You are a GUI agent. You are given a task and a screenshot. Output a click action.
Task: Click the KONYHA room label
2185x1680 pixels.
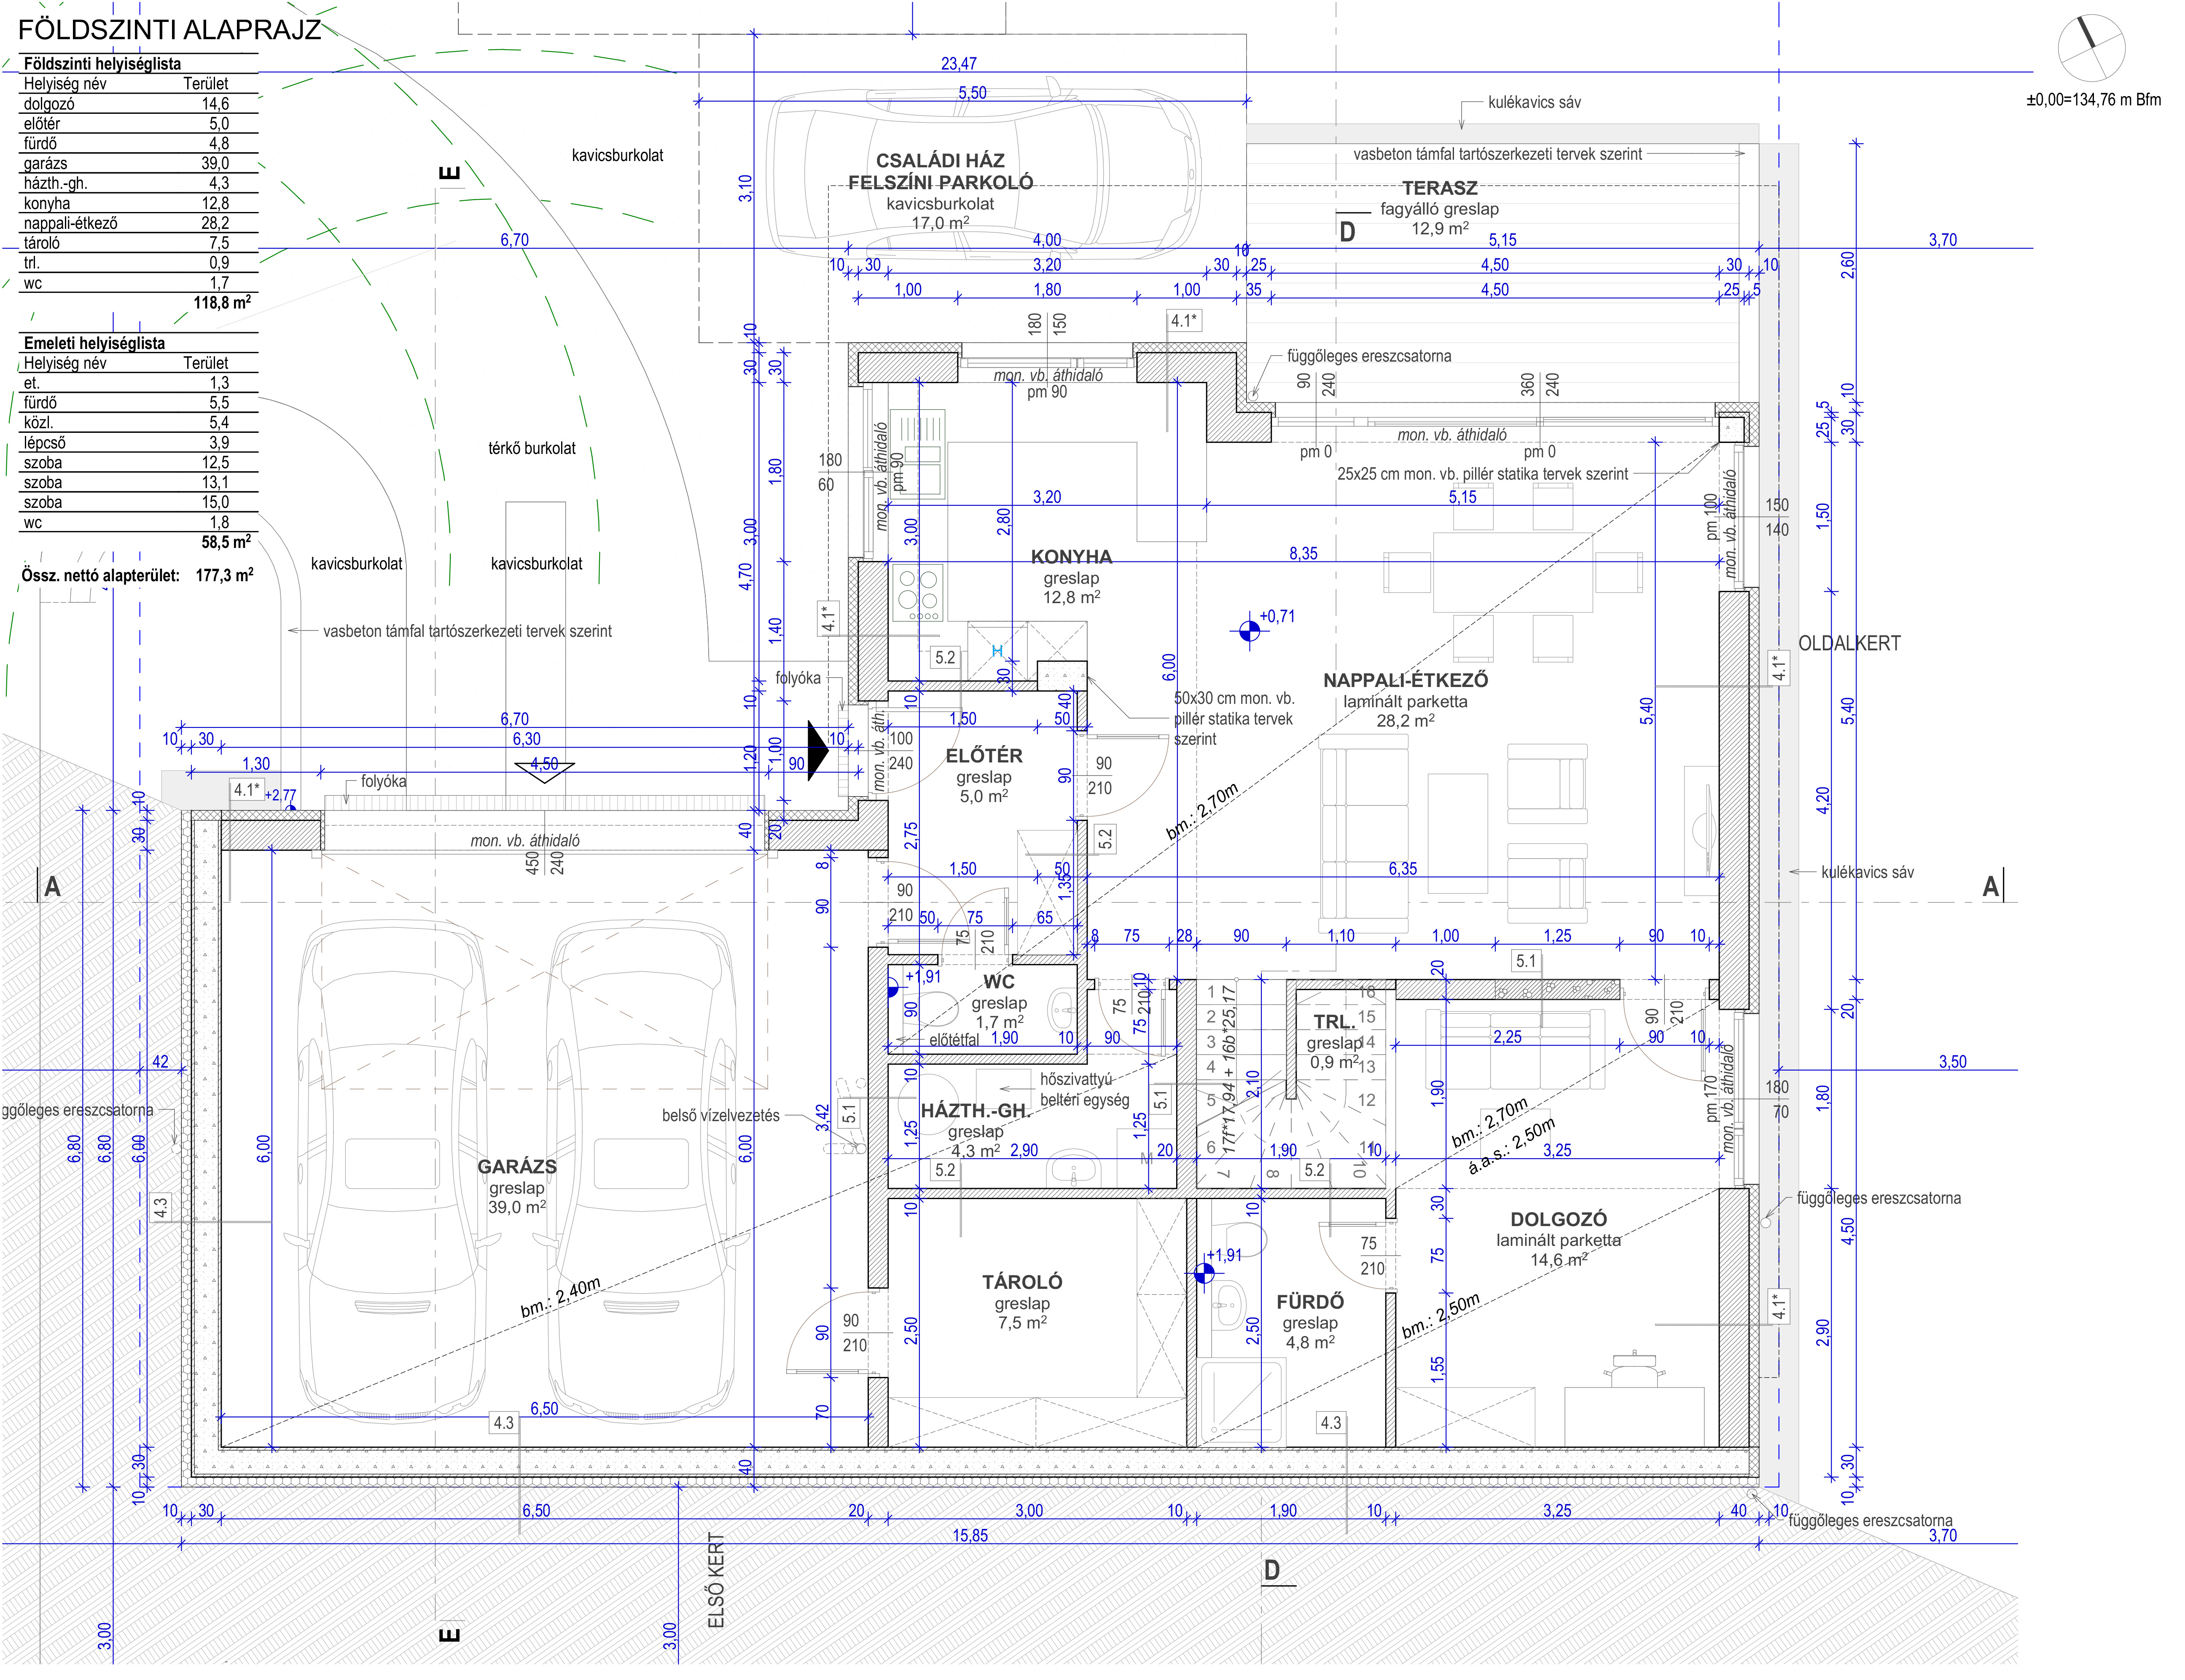1071,557
